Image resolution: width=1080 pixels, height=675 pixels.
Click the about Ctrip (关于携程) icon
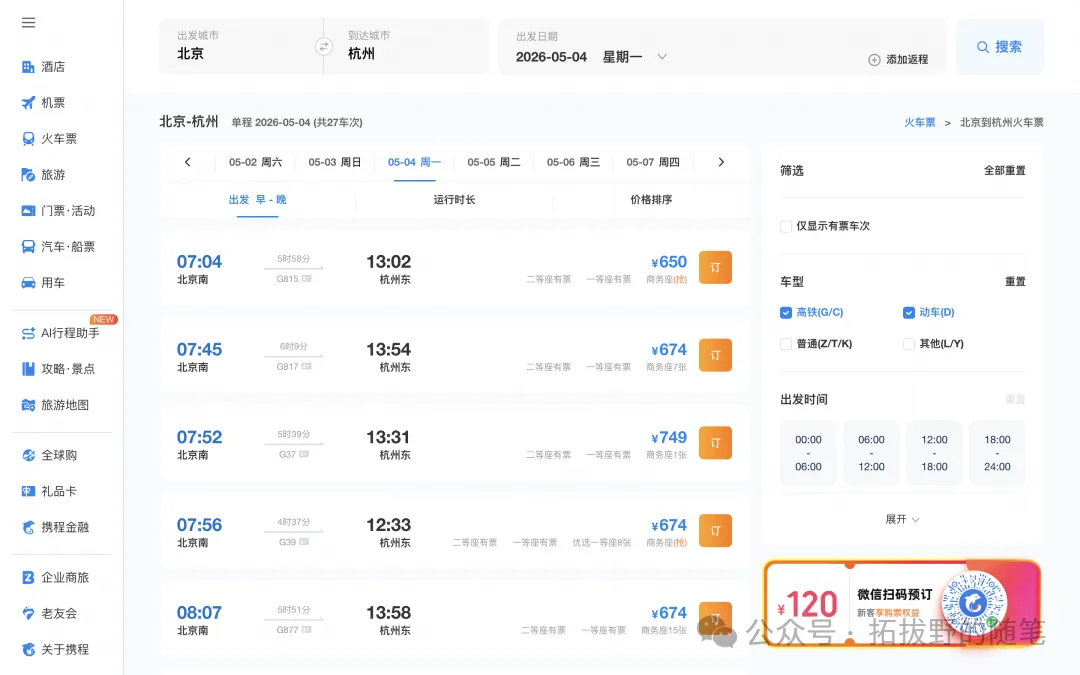(28, 650)
